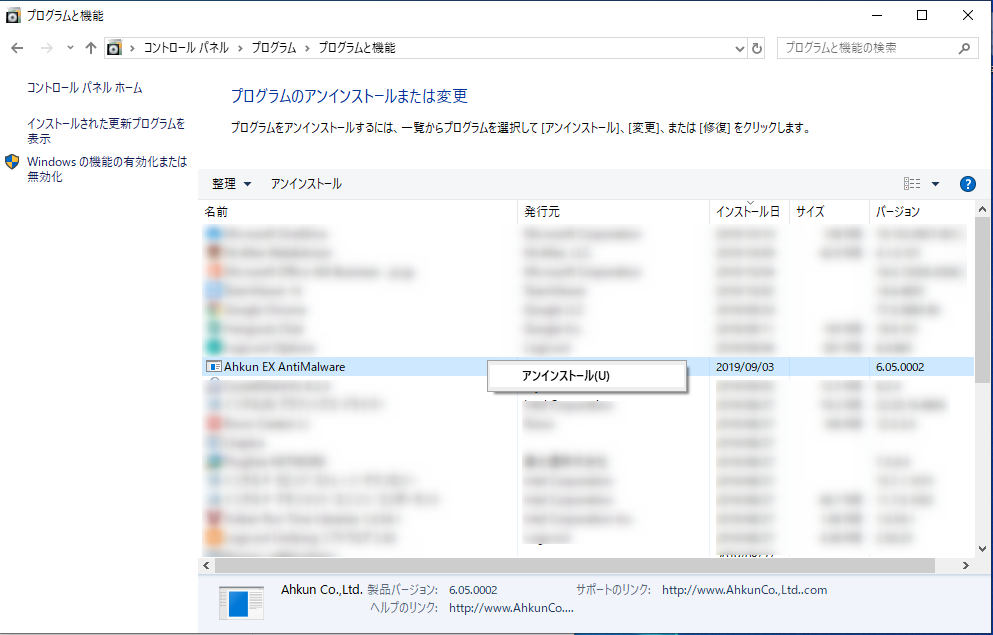Change view with the view icon
993x635 pixels.
tap(912, 184)
